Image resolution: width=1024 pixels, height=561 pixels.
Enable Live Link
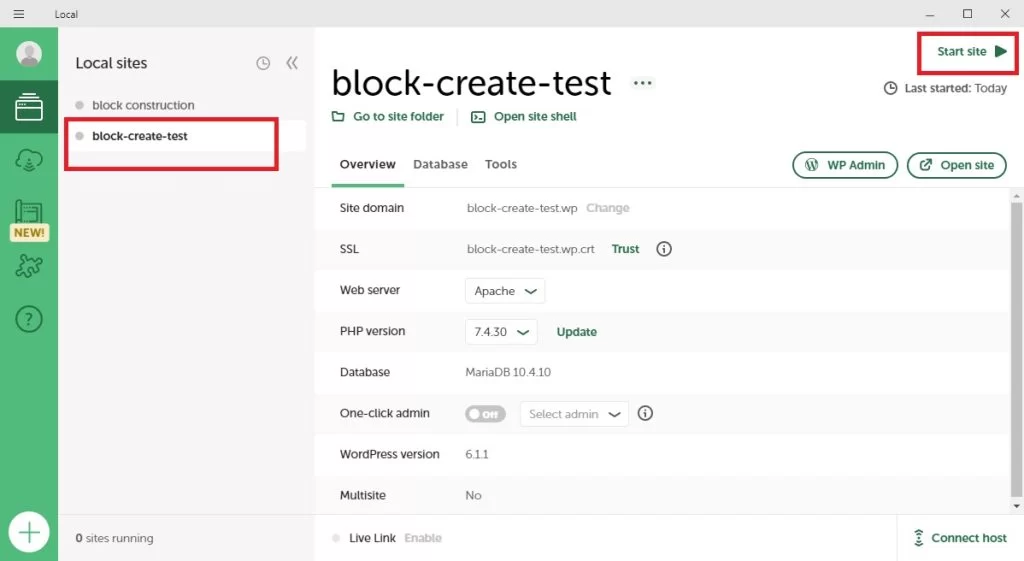coord(423,538)
